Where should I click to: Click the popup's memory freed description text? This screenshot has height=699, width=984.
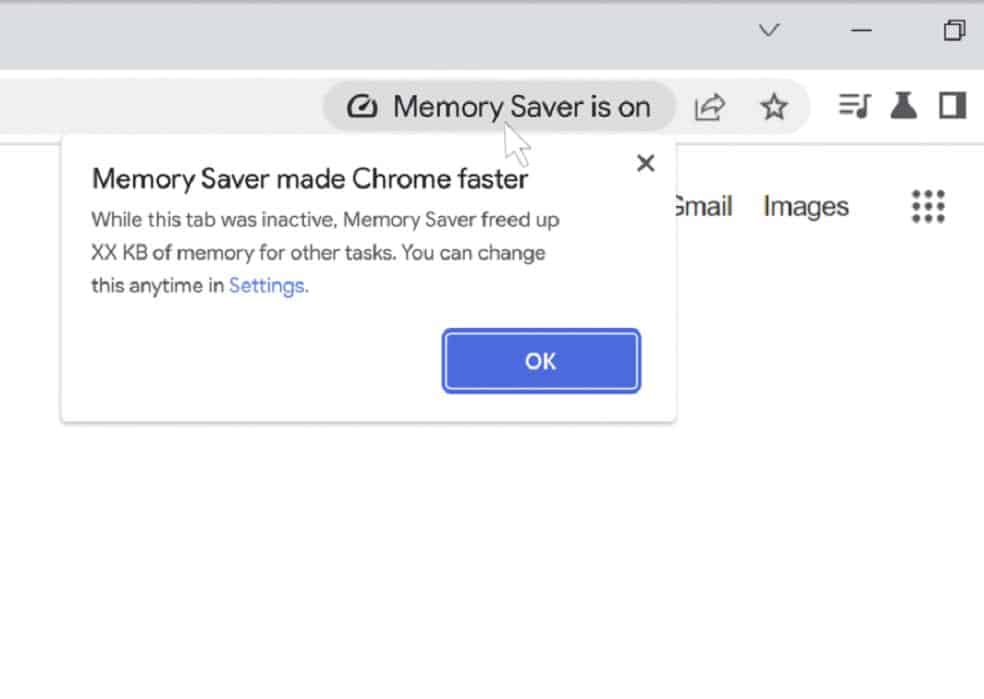click(325, 253)
